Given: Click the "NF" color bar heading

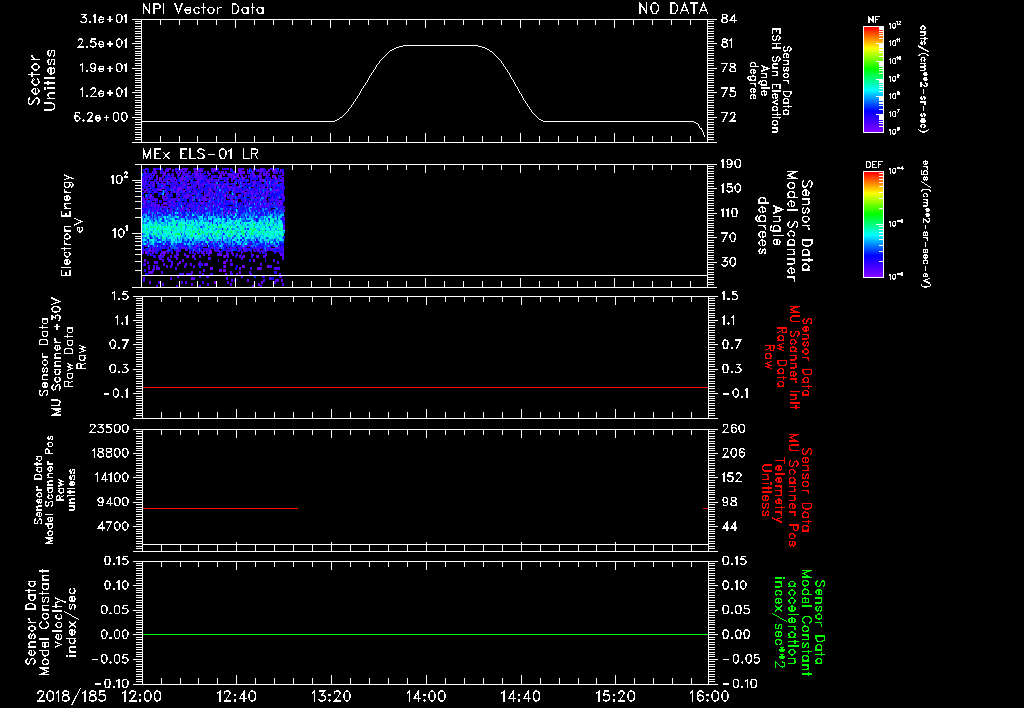Looking at the screenshot, I should (873, 20).
